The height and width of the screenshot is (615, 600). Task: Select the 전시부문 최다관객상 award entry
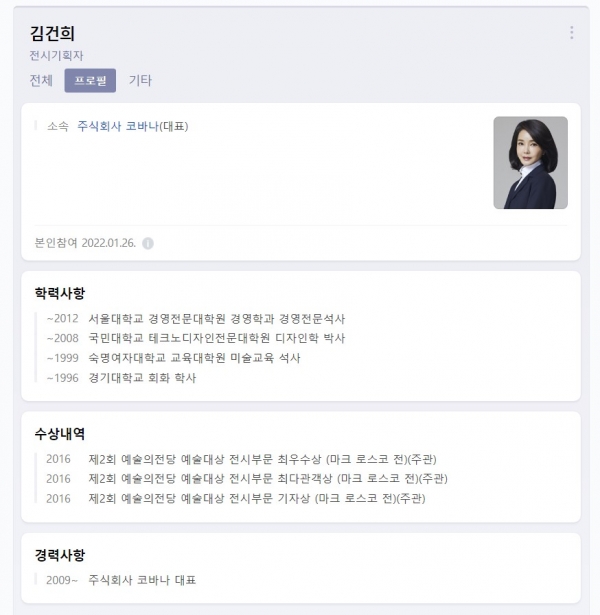tap(247, 479)
